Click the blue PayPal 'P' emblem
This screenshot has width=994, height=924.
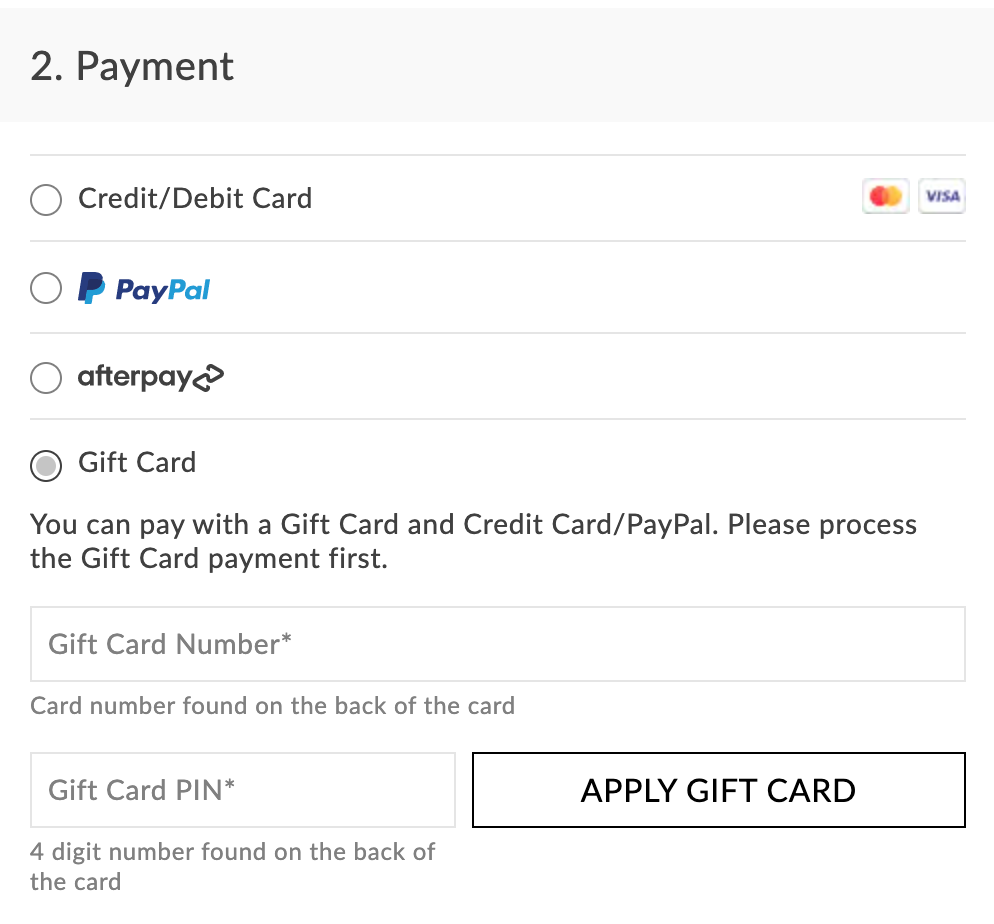click(x=91, y=288)
